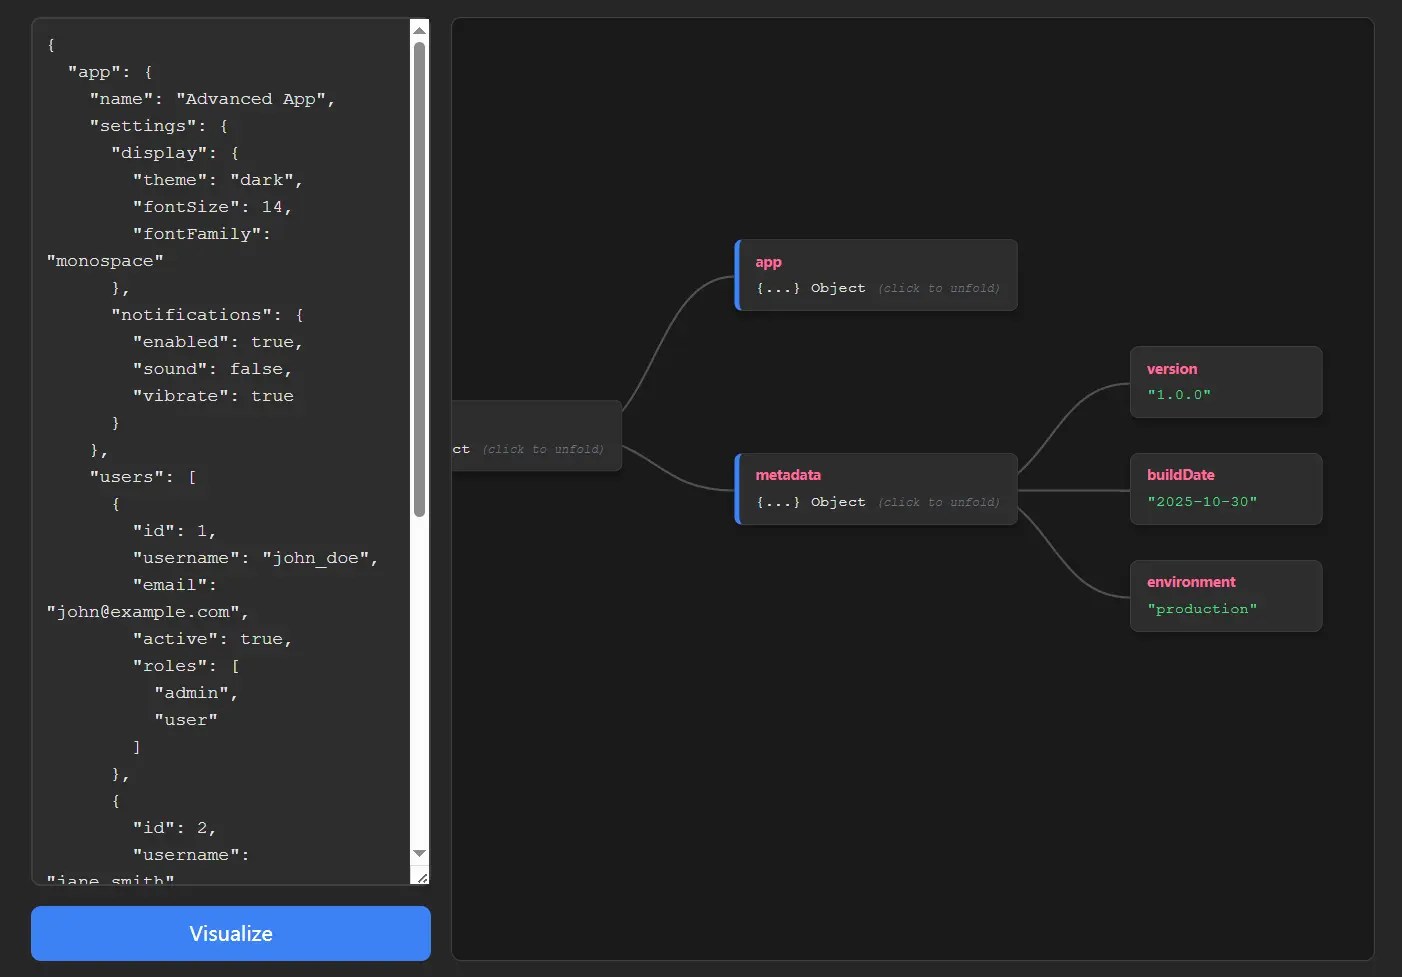Select the buildDate node in the graph
Screen dimensions: 1402x977
1225,489
